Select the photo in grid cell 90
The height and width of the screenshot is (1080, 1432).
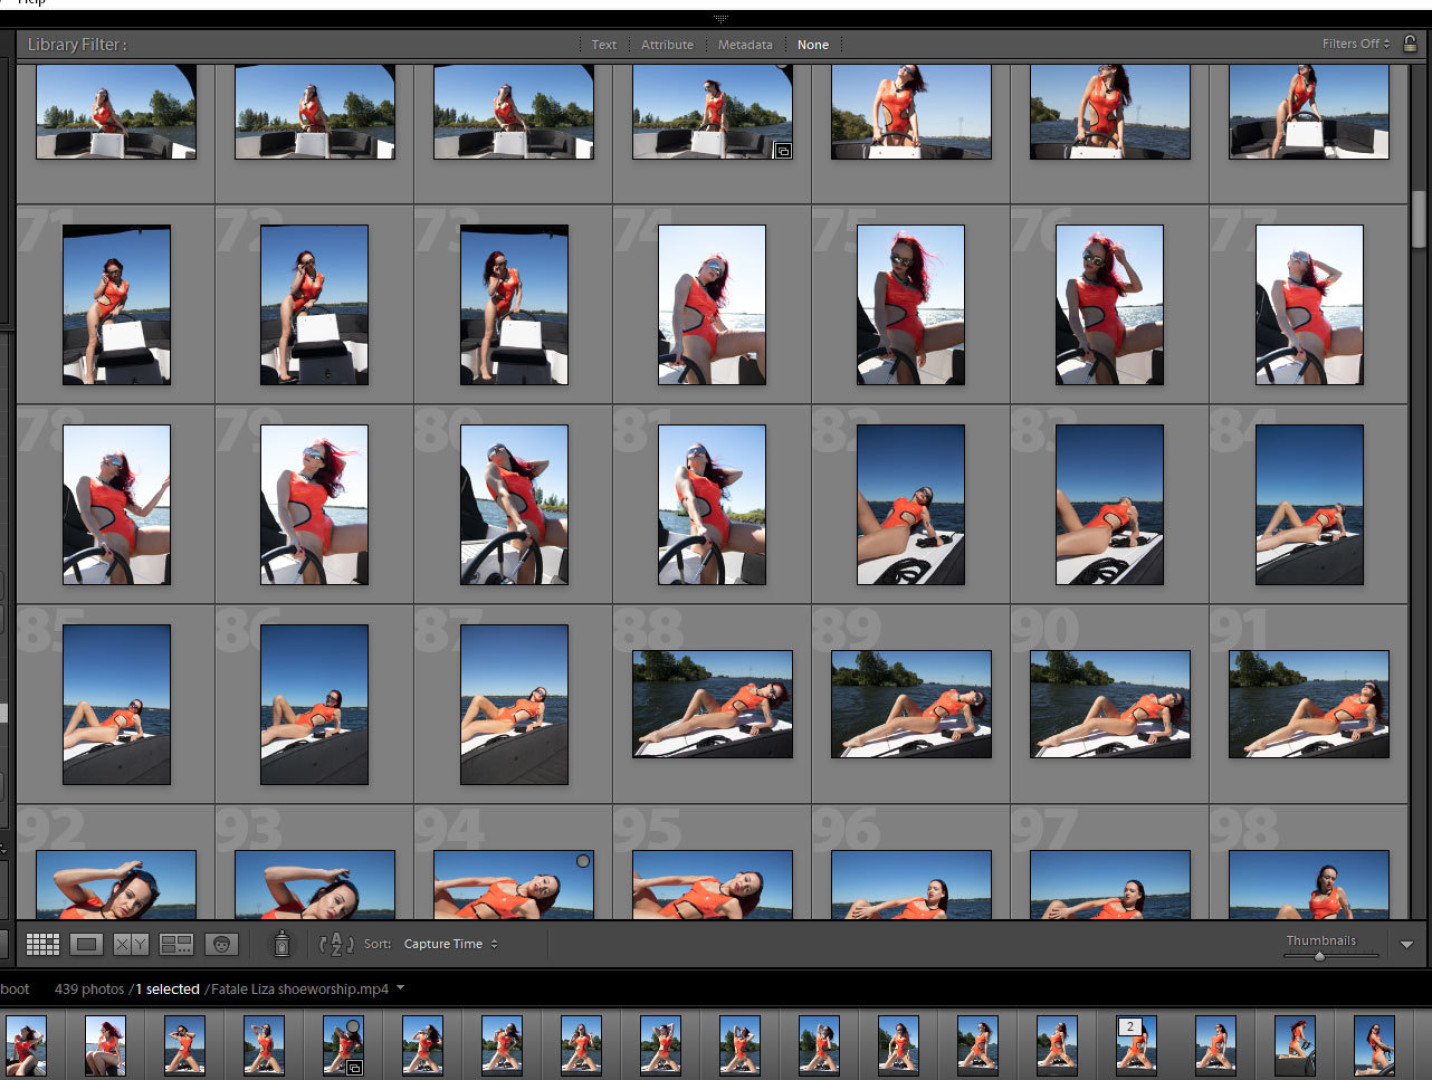(x=1110, y=704)
